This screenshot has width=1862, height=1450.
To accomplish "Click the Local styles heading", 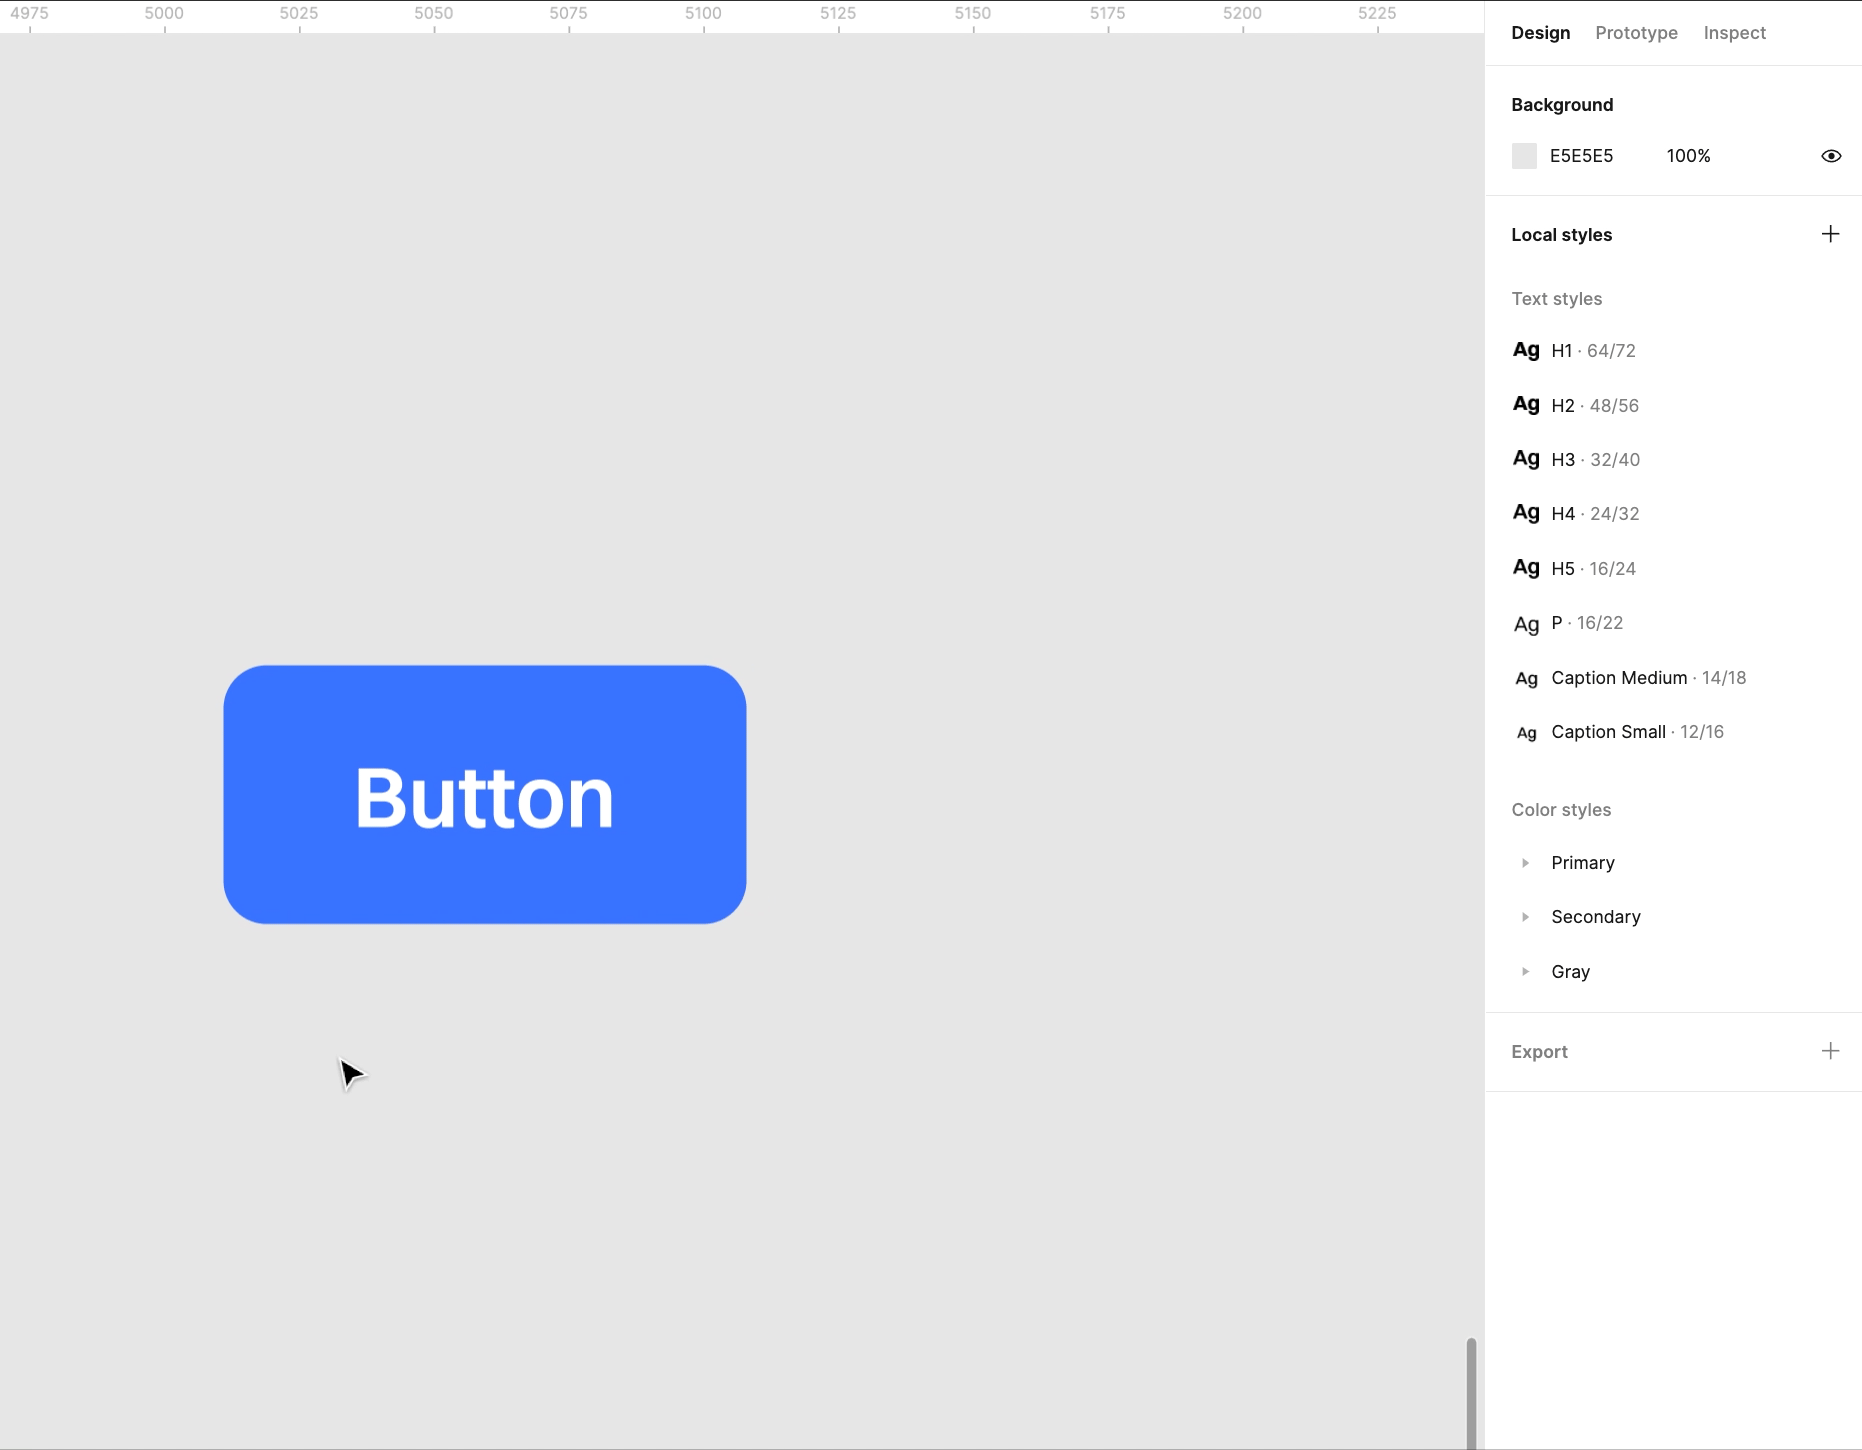I will click(x=1561, y=235).
